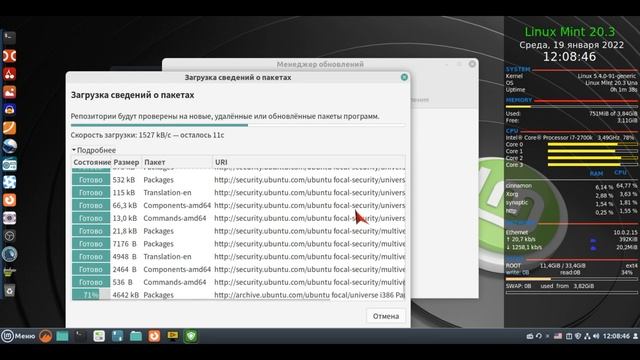Close the Менеджер обновлений window behind
The height and width of the screenshot is (360, 640).
472,64
